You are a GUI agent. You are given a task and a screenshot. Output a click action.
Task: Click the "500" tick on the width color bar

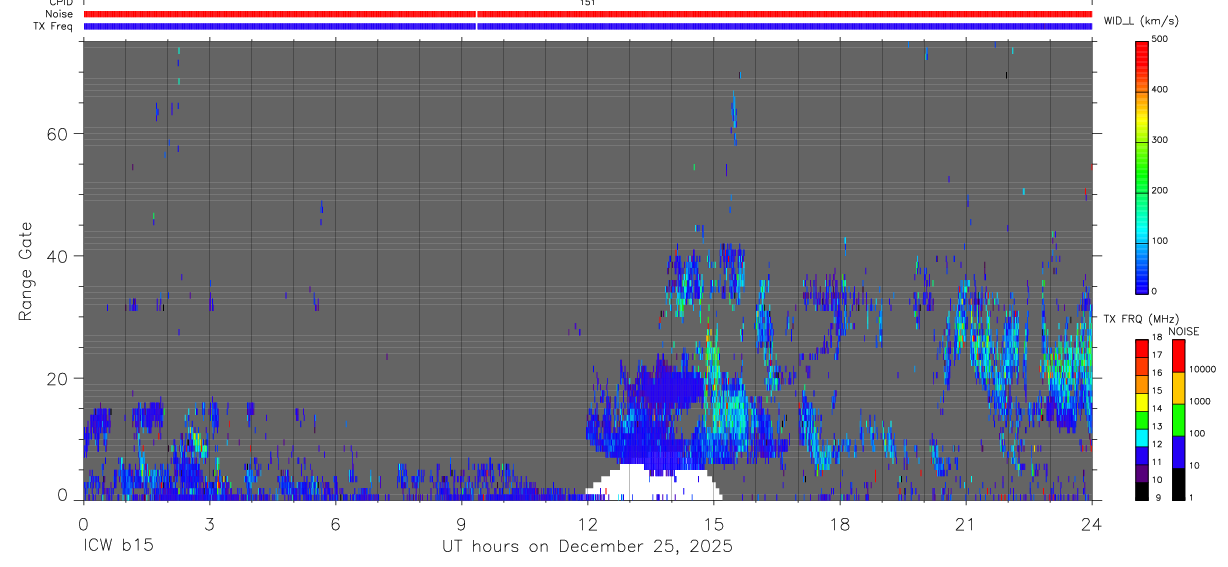pos(1160,39)
